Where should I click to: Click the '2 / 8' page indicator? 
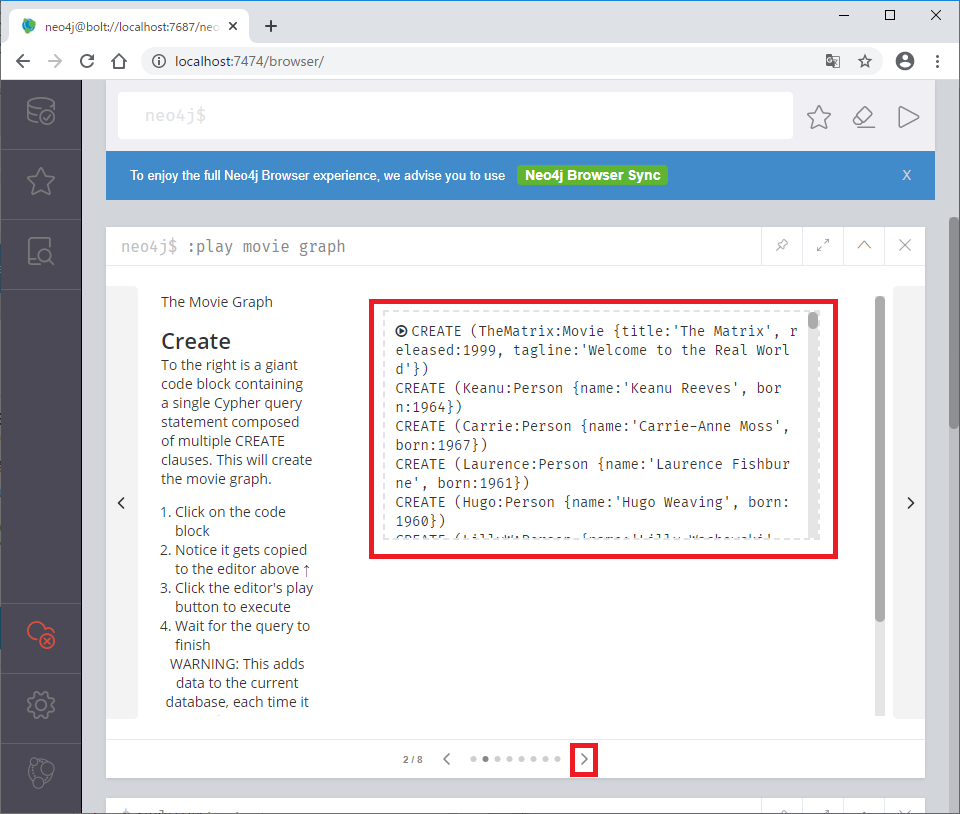pos(413,760)
